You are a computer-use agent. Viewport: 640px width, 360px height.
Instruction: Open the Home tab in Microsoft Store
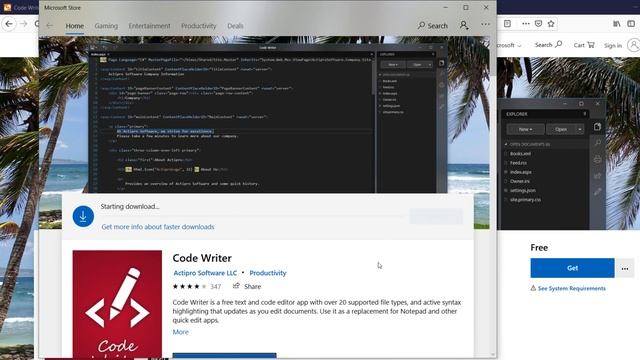pyautogui.click(x=75, y=26)
